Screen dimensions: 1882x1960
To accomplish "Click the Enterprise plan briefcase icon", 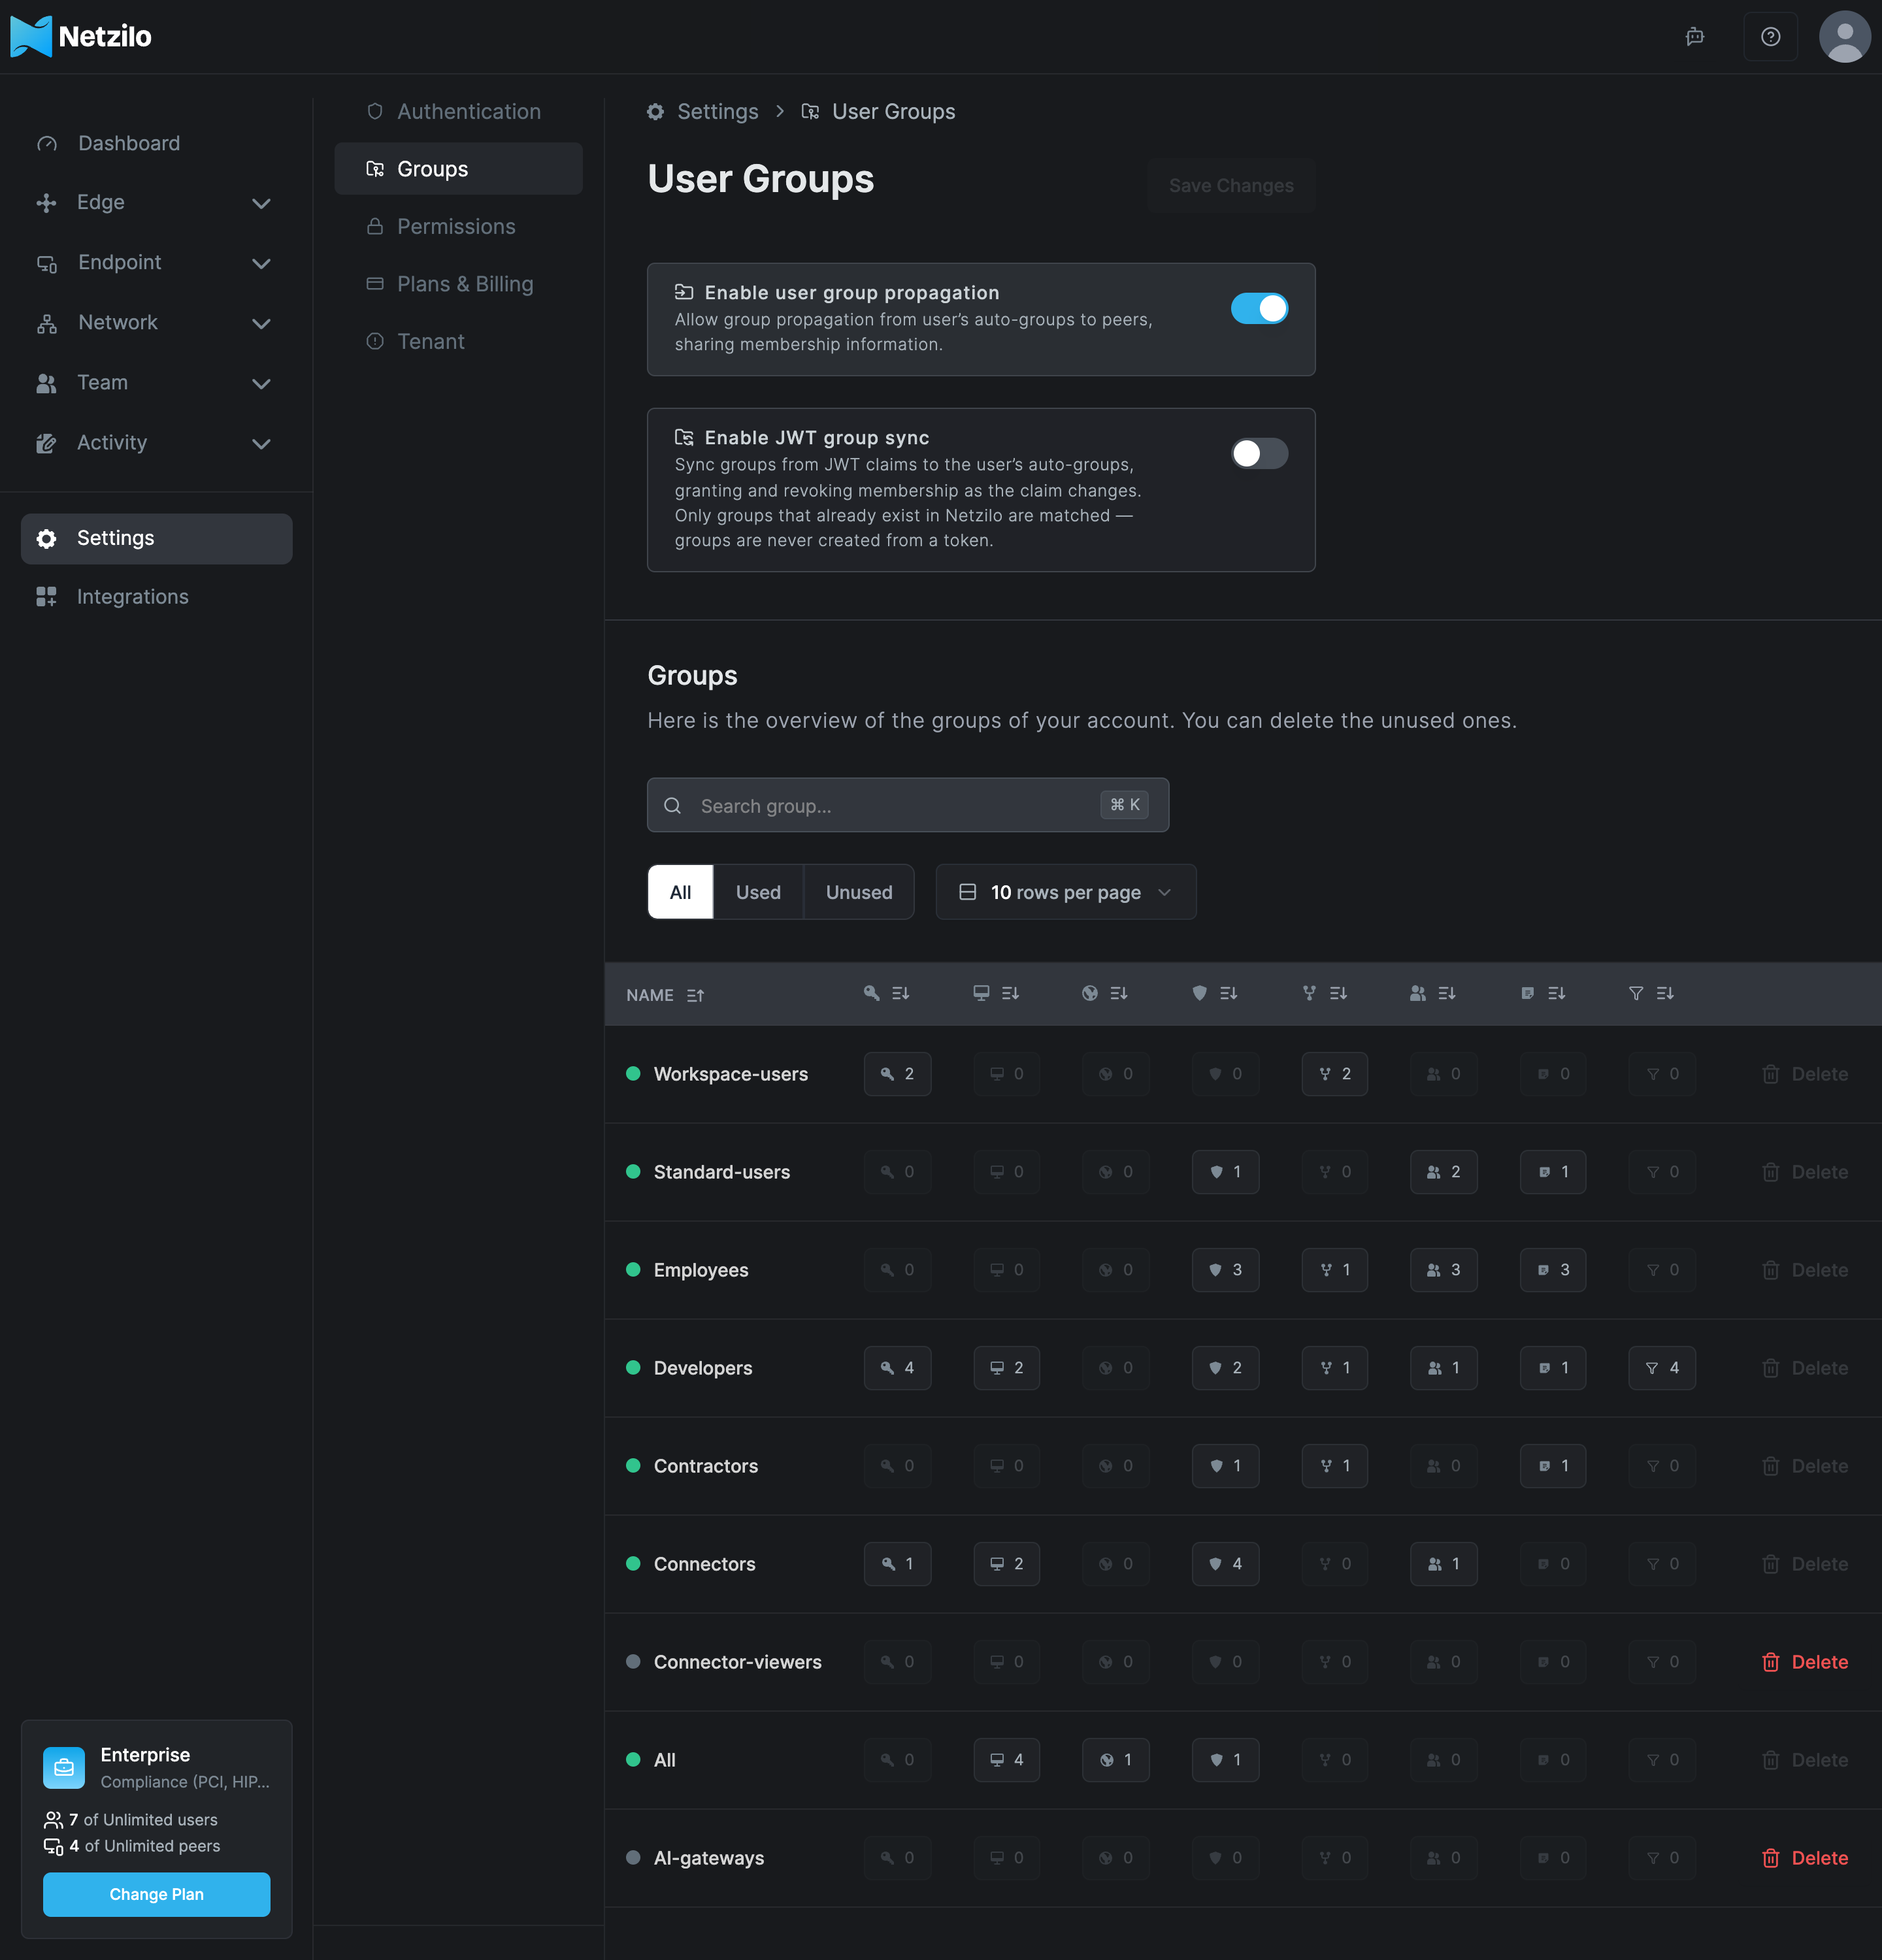I will click(64, 1768).
